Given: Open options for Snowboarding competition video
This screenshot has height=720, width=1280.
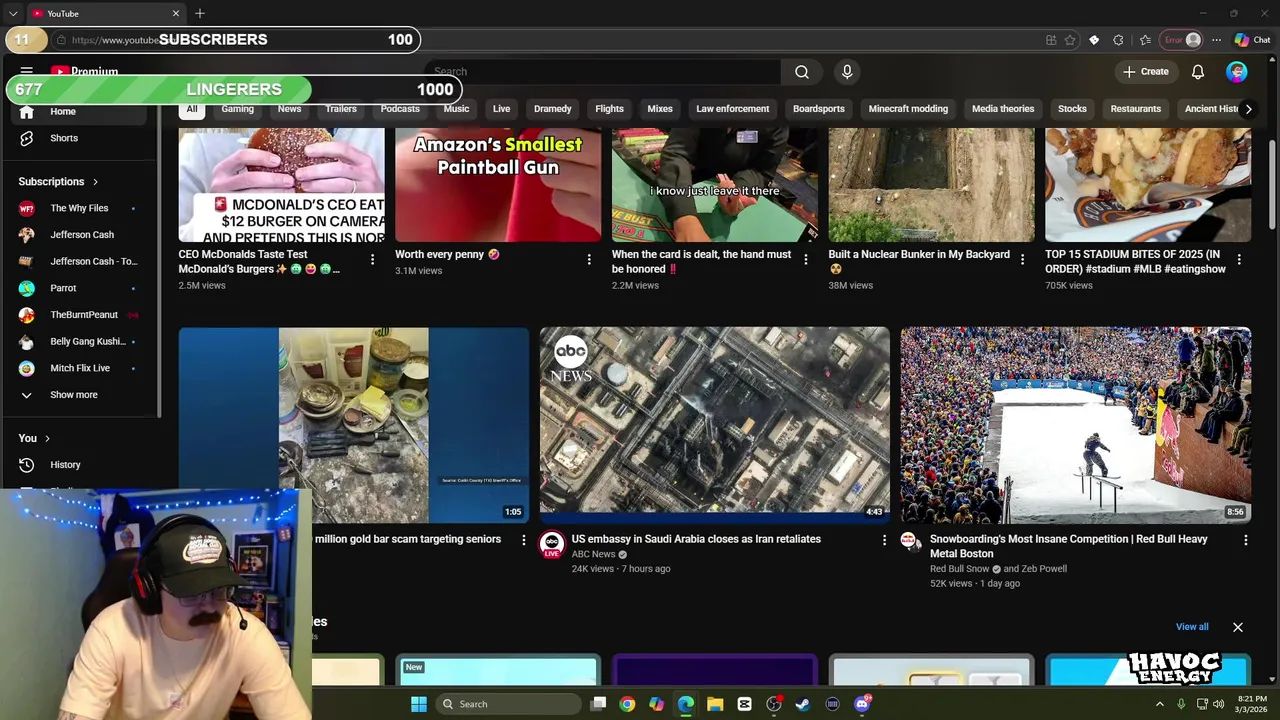Looking at the screenshot, I should (1245, 540).
